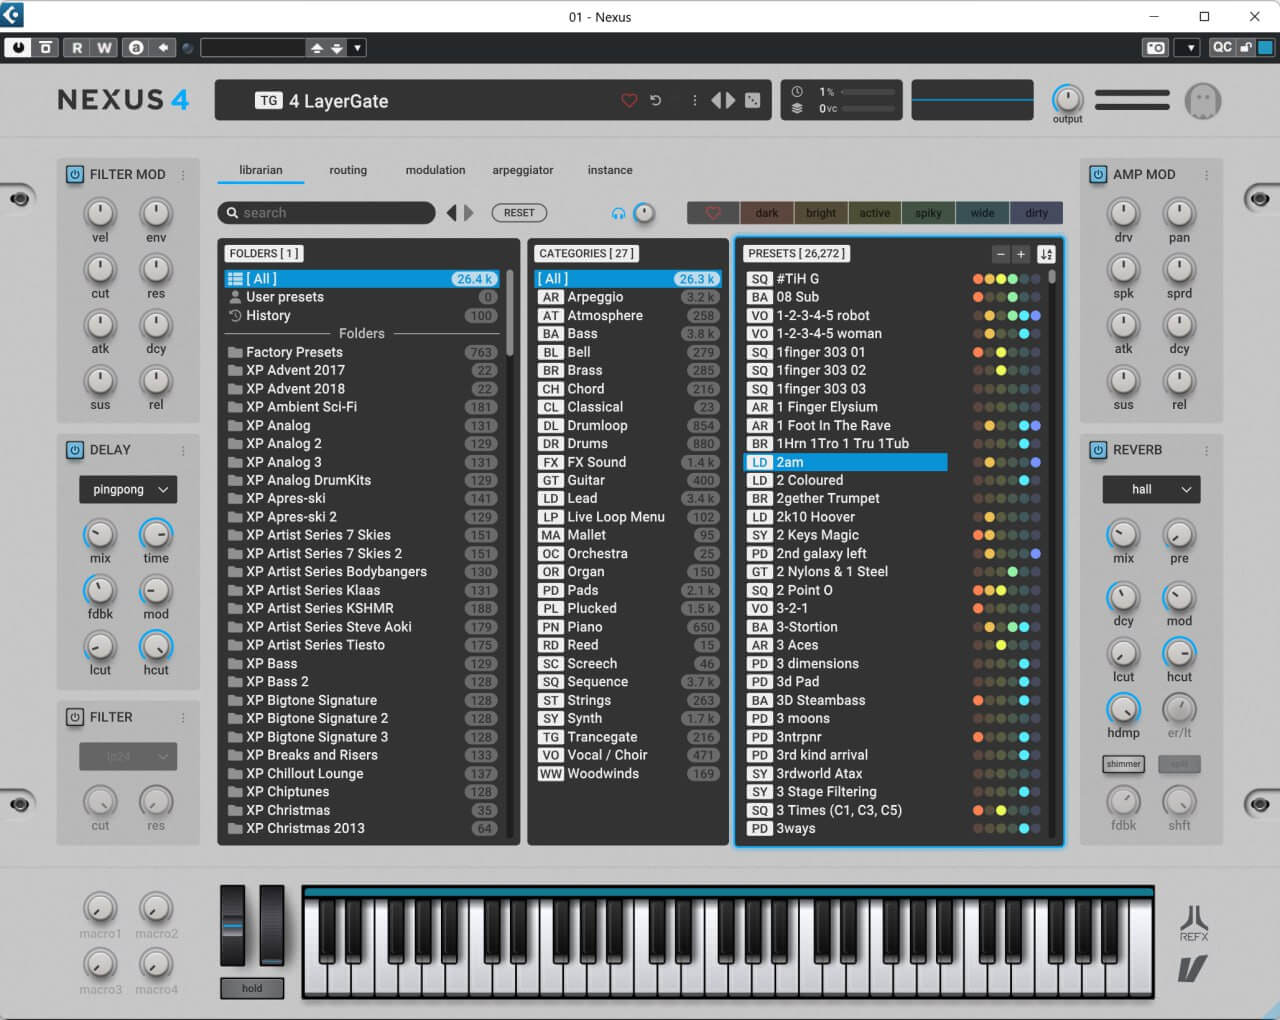Open the disabled filter type dropdown
The image size is (1280, 1020).
click(x=128, y=757)
